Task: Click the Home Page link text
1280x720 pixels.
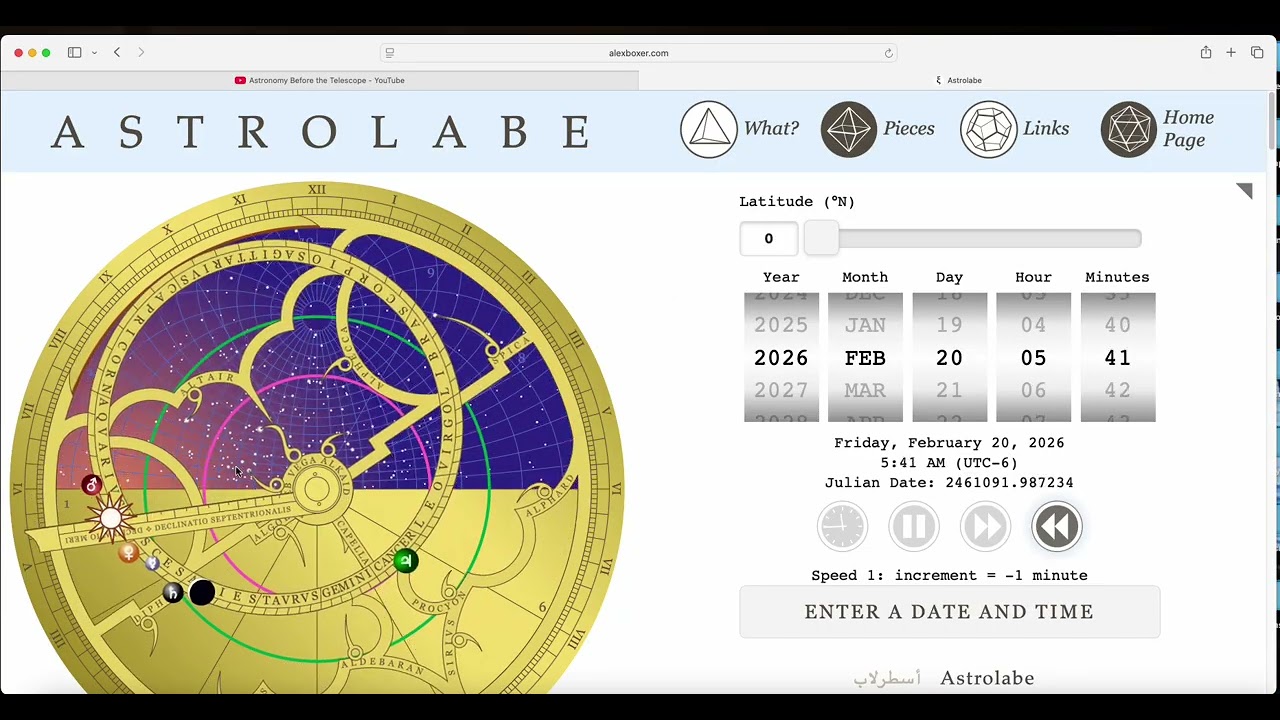Action: coord(1188,129)
